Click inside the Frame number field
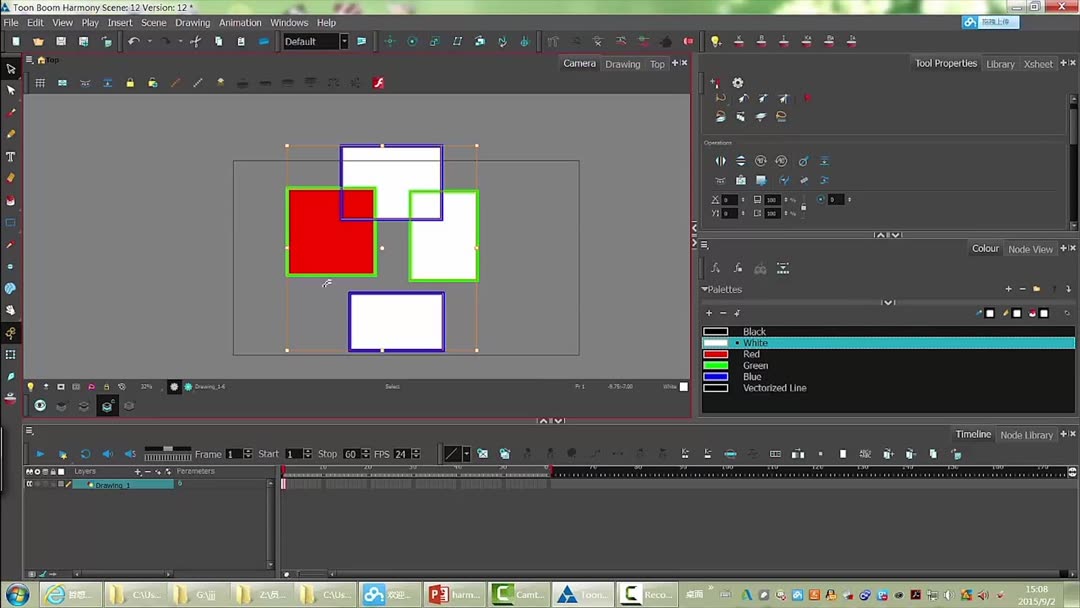The image size is (1080, 608). 235,453
